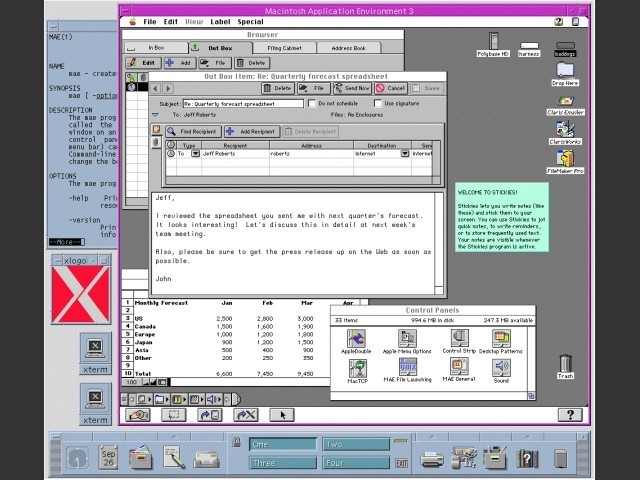Open the CDE style manager icon
640x480 pixels.
[x=464, y=457]
